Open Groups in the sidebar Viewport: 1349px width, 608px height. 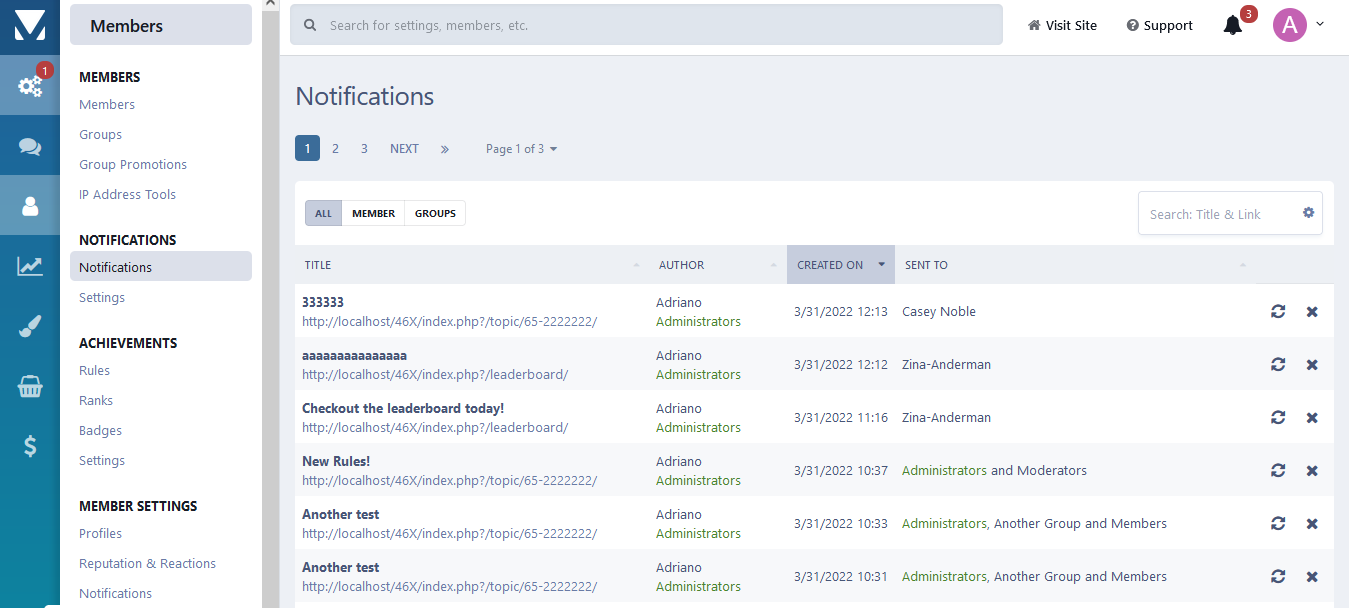[100, 135]
